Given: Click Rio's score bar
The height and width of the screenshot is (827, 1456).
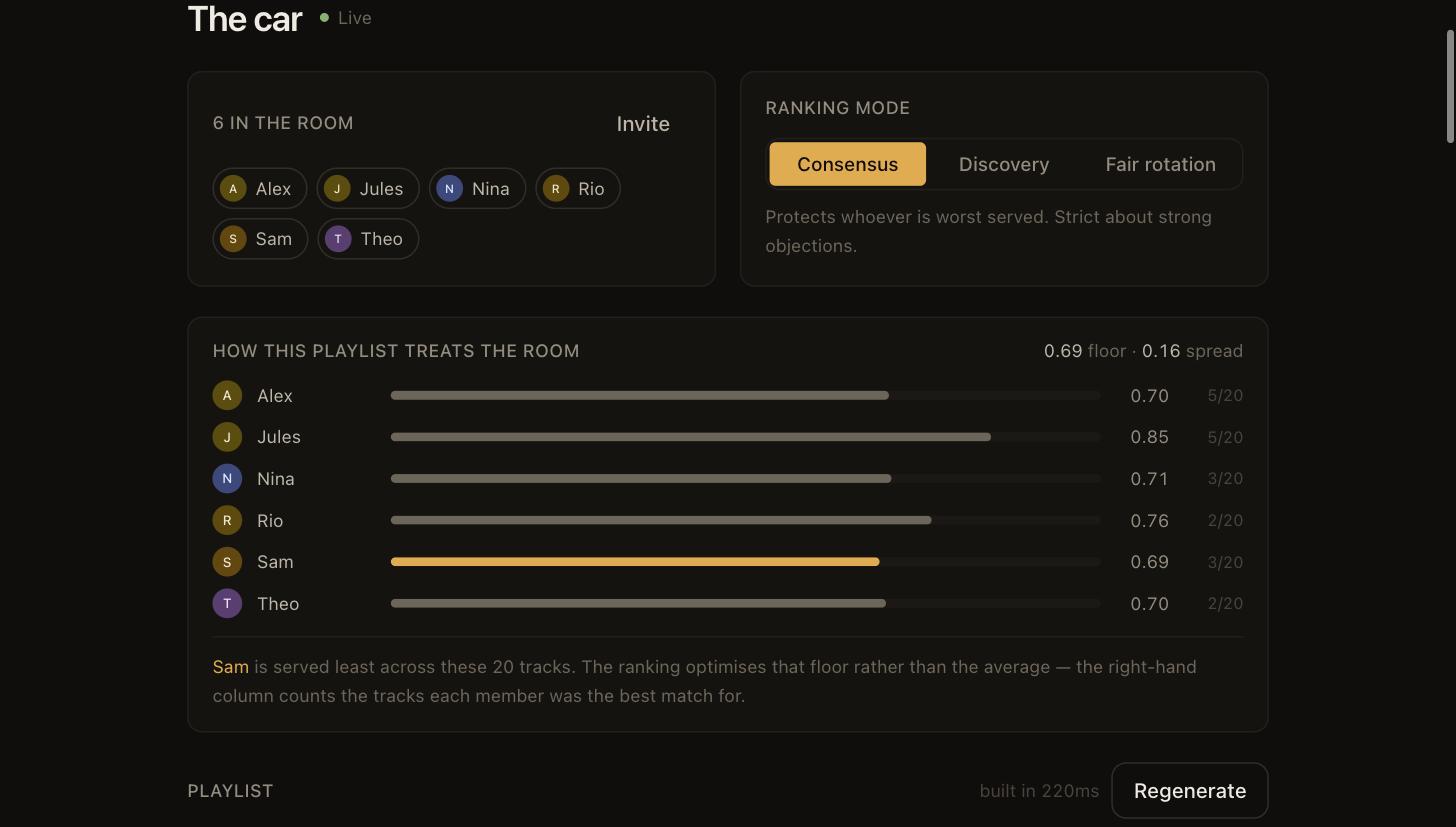Looking at the screenshot, I should click(x=745, y=521).
